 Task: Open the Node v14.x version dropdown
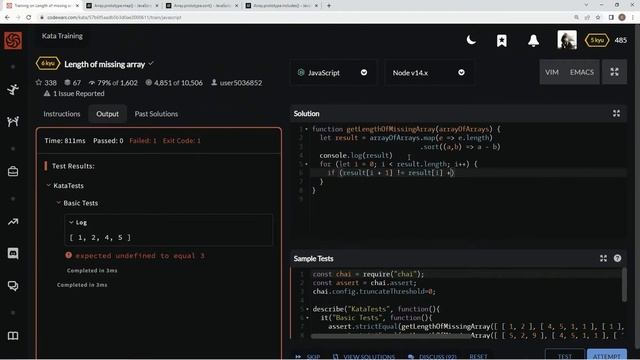click(429, 73)
